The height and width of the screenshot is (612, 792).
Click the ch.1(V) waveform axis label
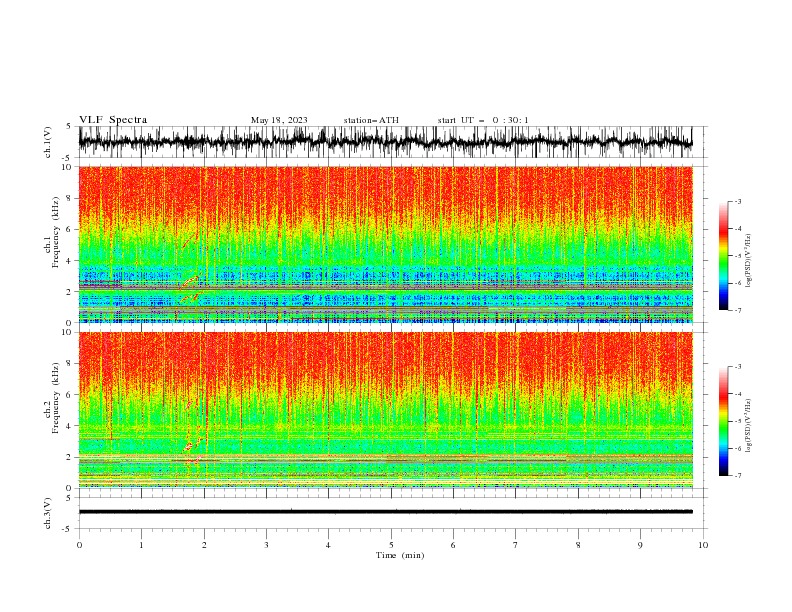tap(48, 142)
